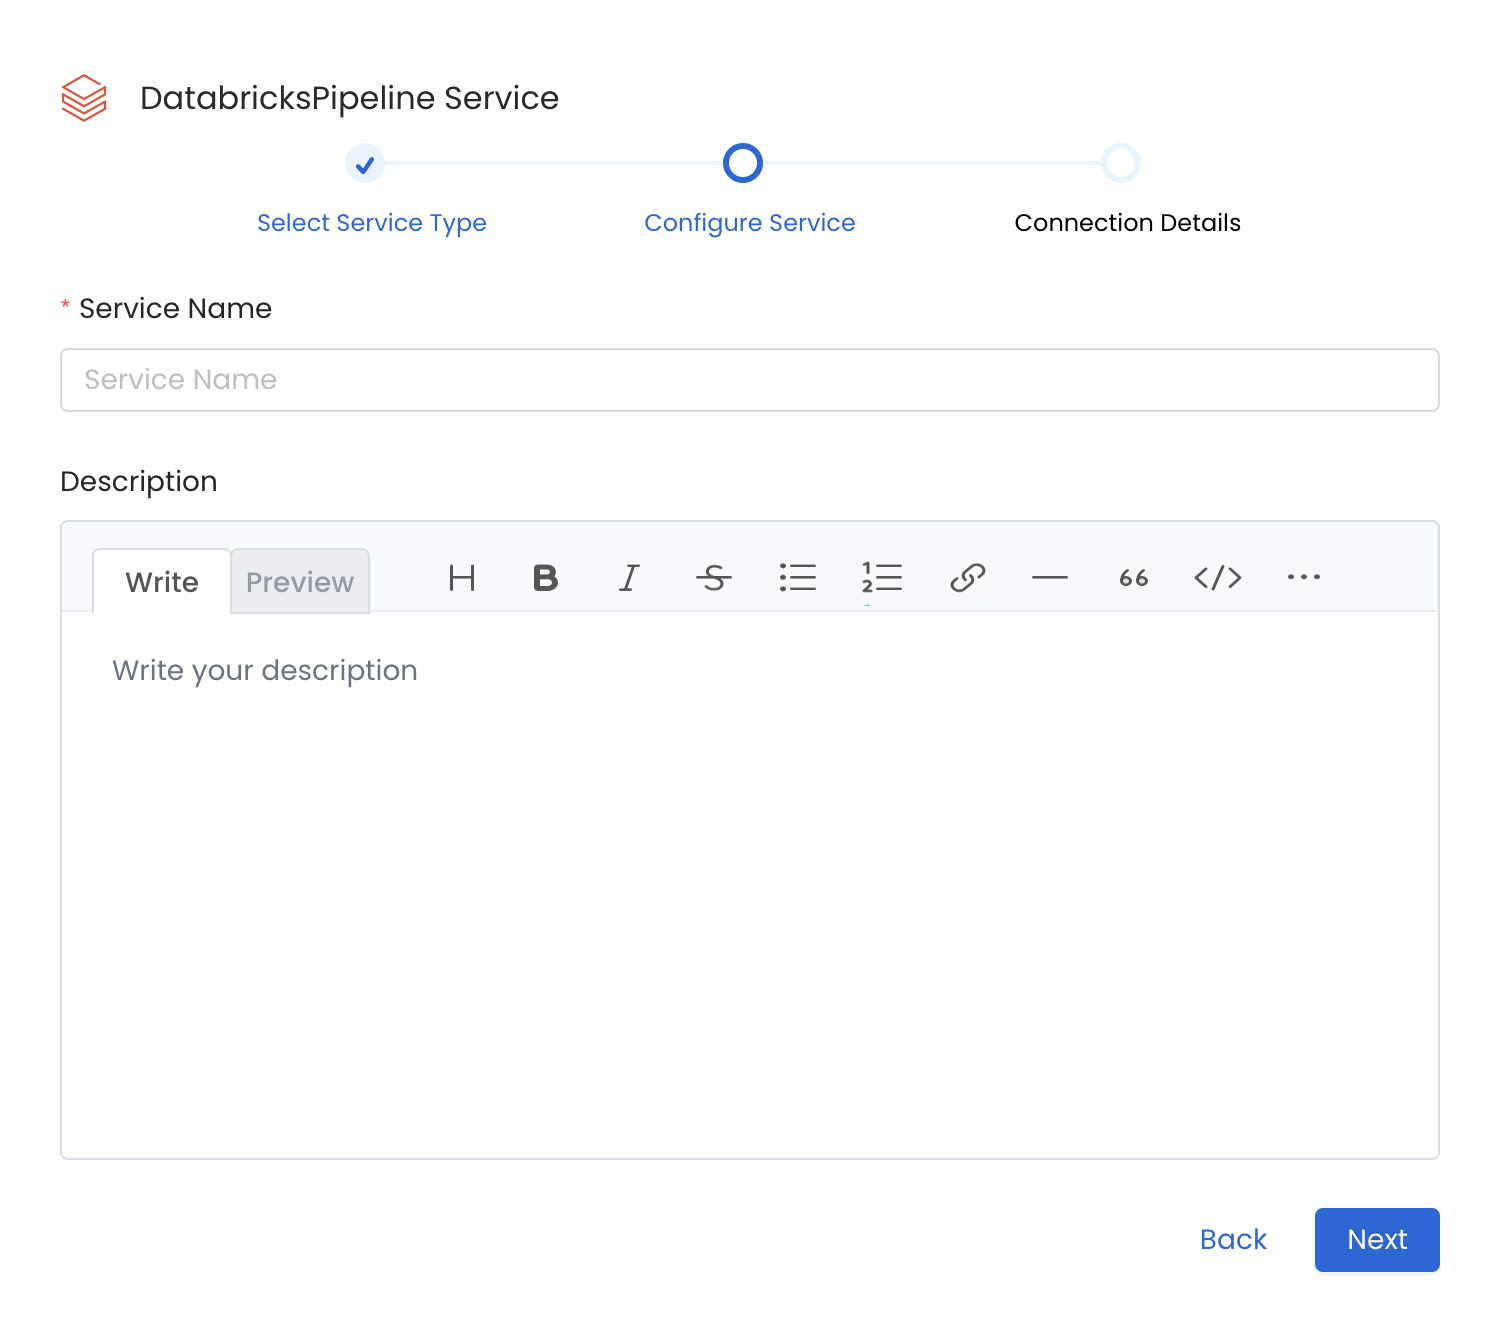Click the completed Select Service Type checkmark
The image size is (1504, 1344).
[365, 163]
